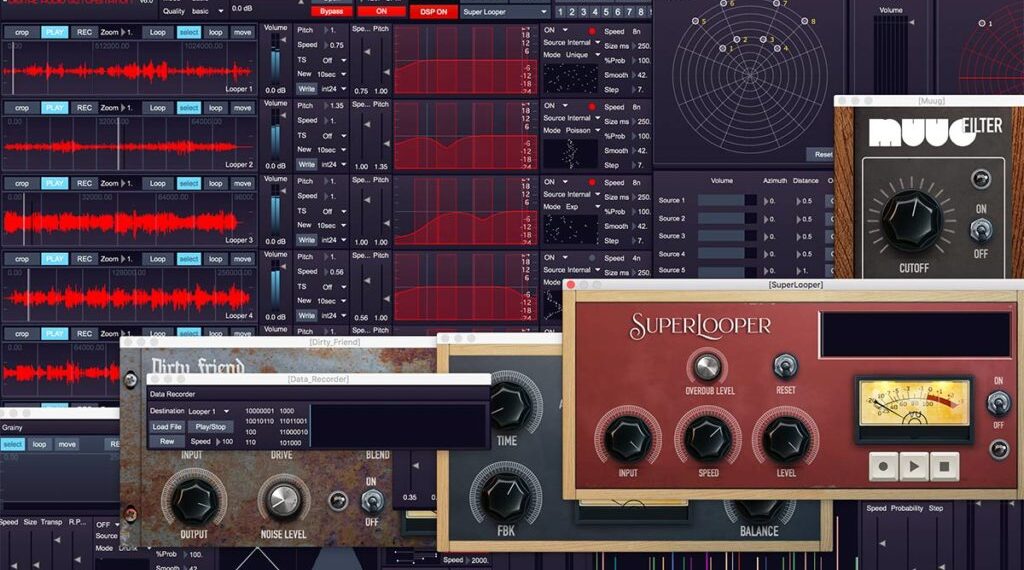Click the red Bypass button
The width and height of the screenshot is (1024, 570).
click(329, 11)
